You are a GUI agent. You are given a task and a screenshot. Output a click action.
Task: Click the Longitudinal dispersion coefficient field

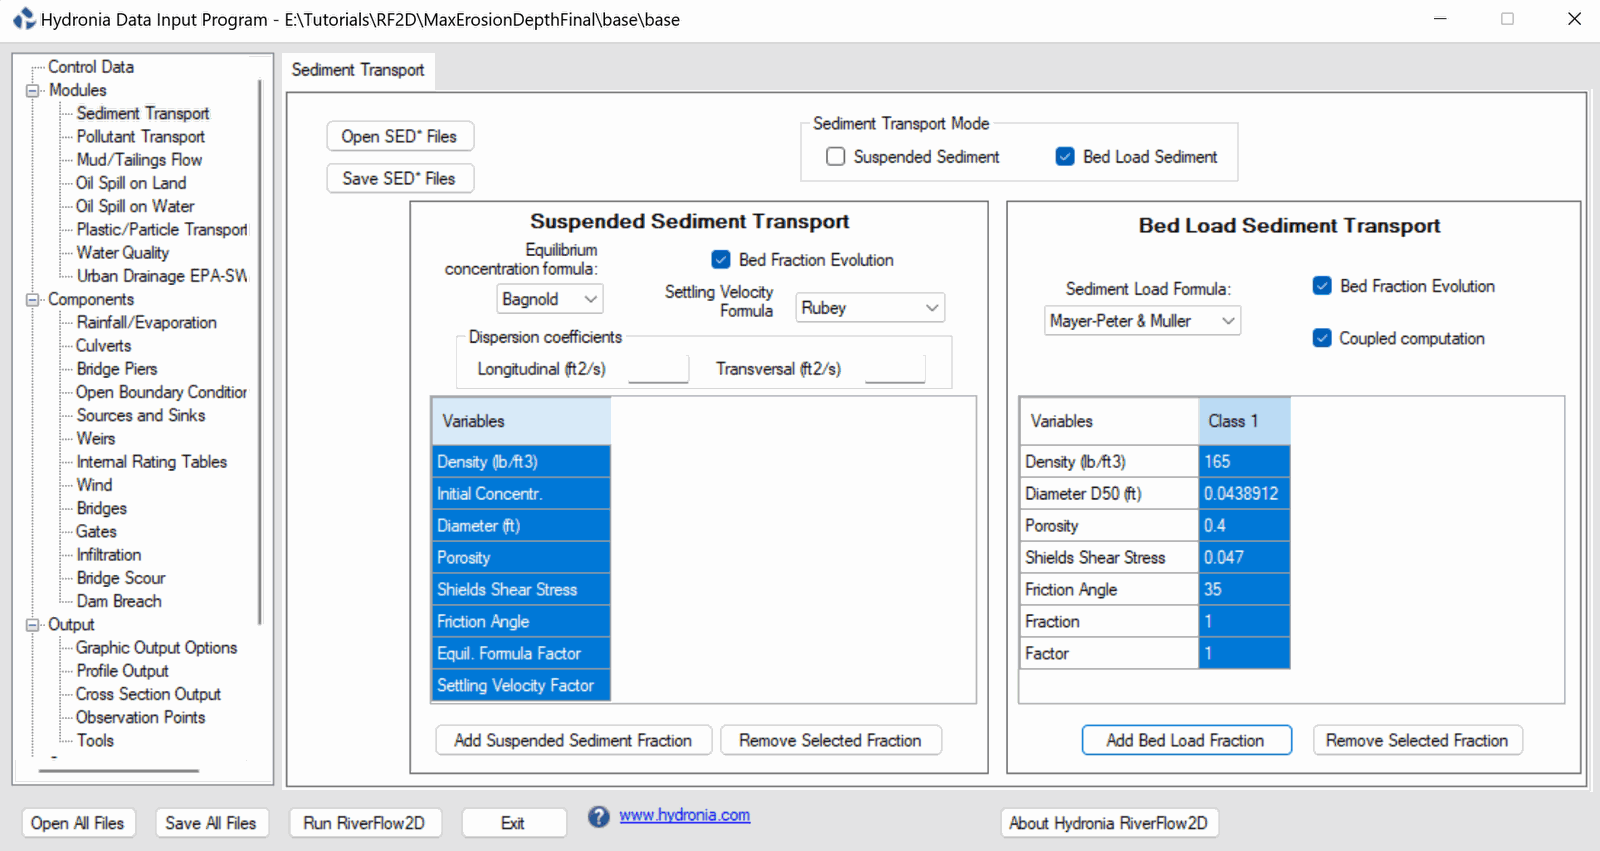658,369
